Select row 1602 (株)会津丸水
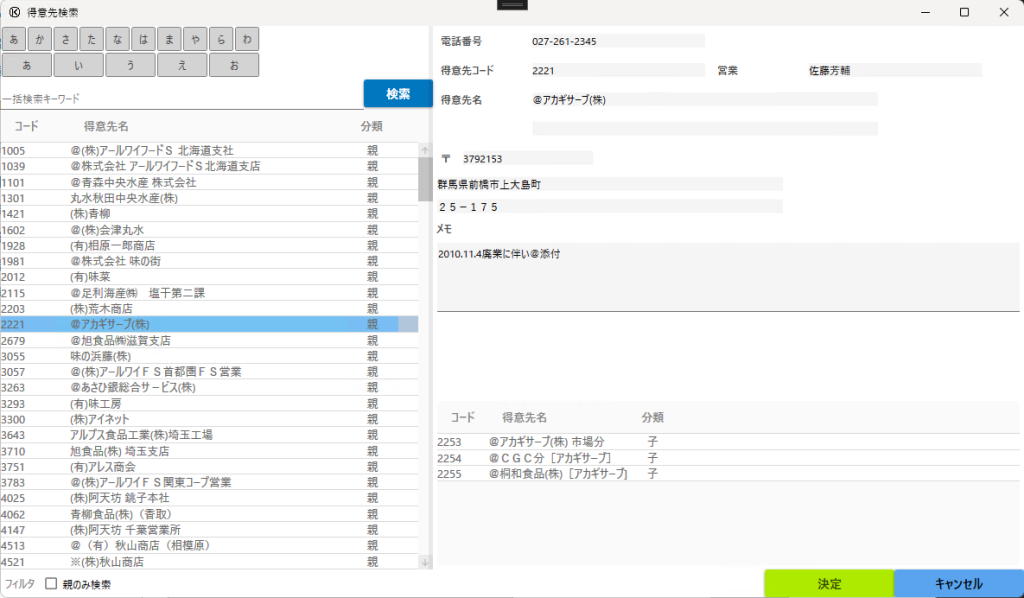The height and width of the screenshot is (598, 1024). (209, 230)
